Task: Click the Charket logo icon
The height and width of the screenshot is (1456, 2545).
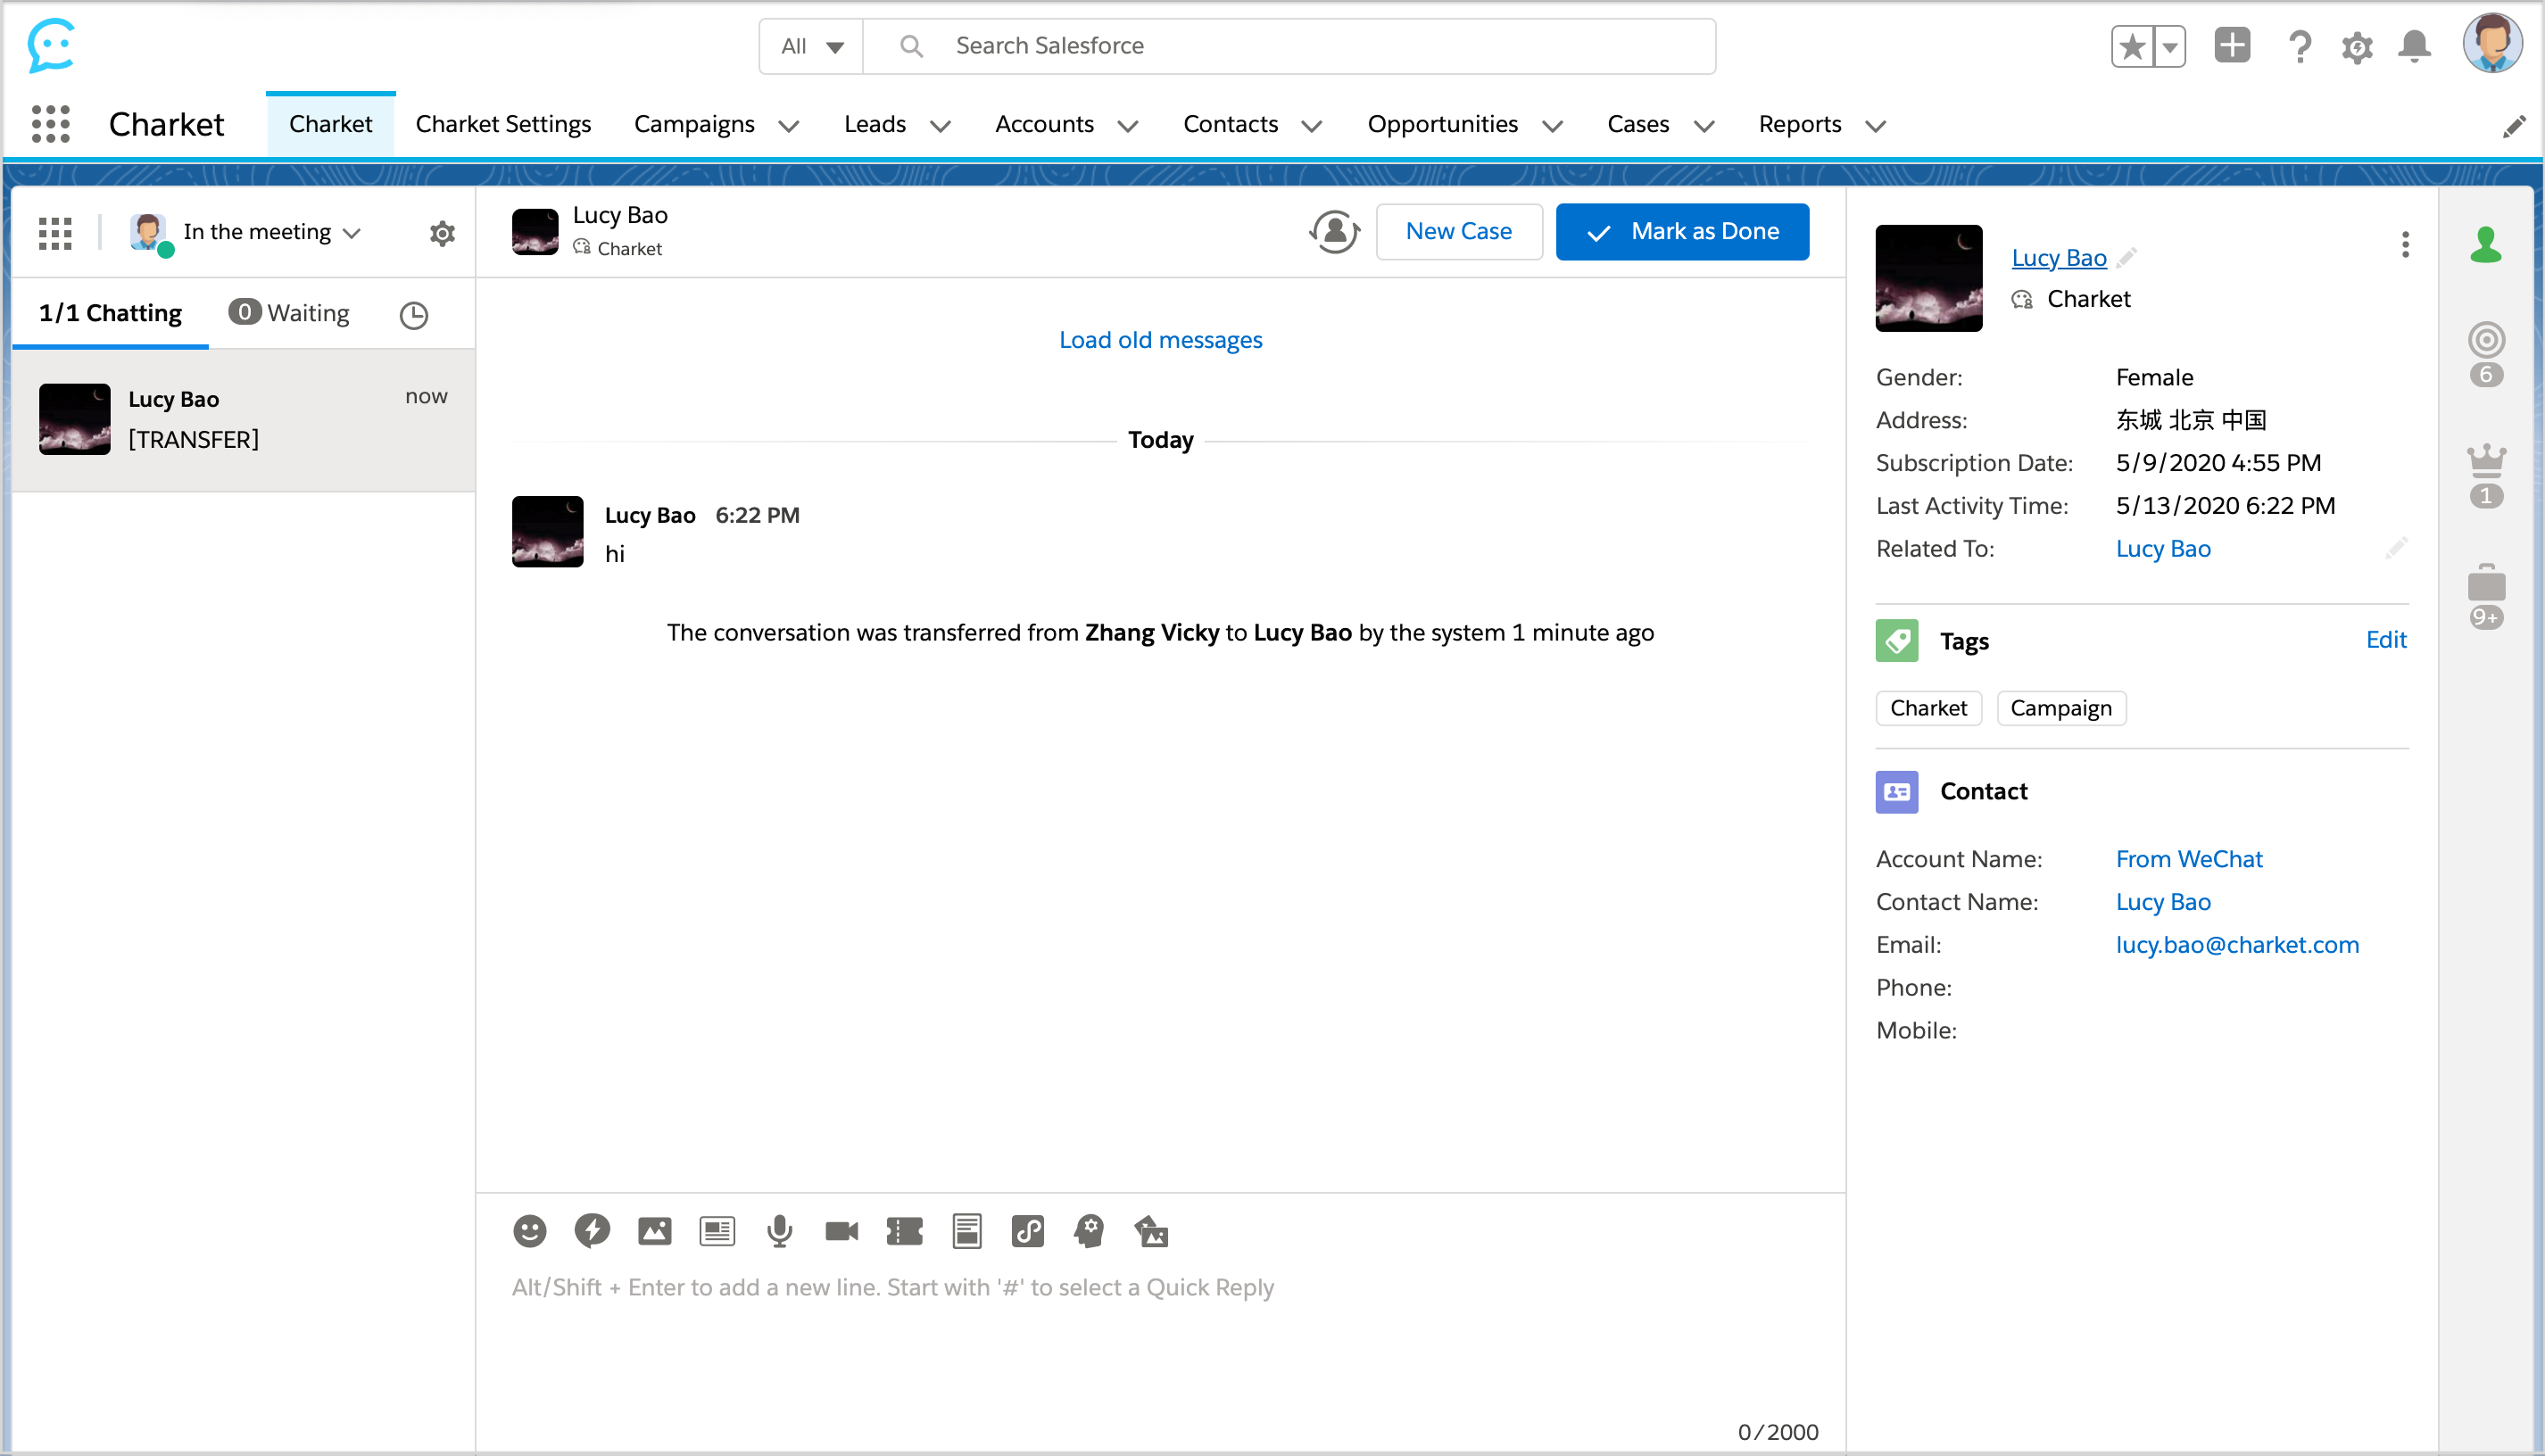Action: (x=51, y=46)
